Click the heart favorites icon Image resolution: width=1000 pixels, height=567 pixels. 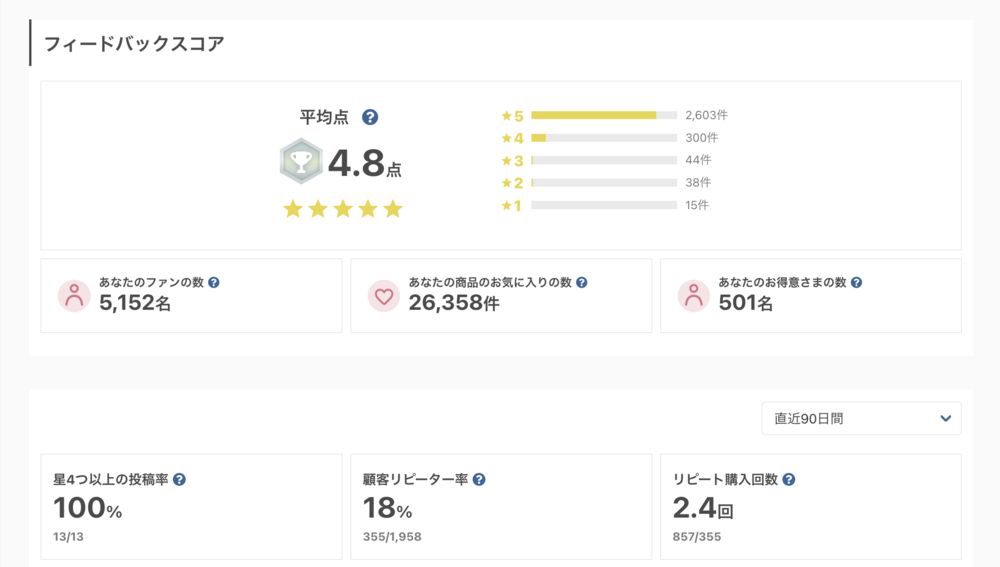pyautogui.click(x=384, y=296)
